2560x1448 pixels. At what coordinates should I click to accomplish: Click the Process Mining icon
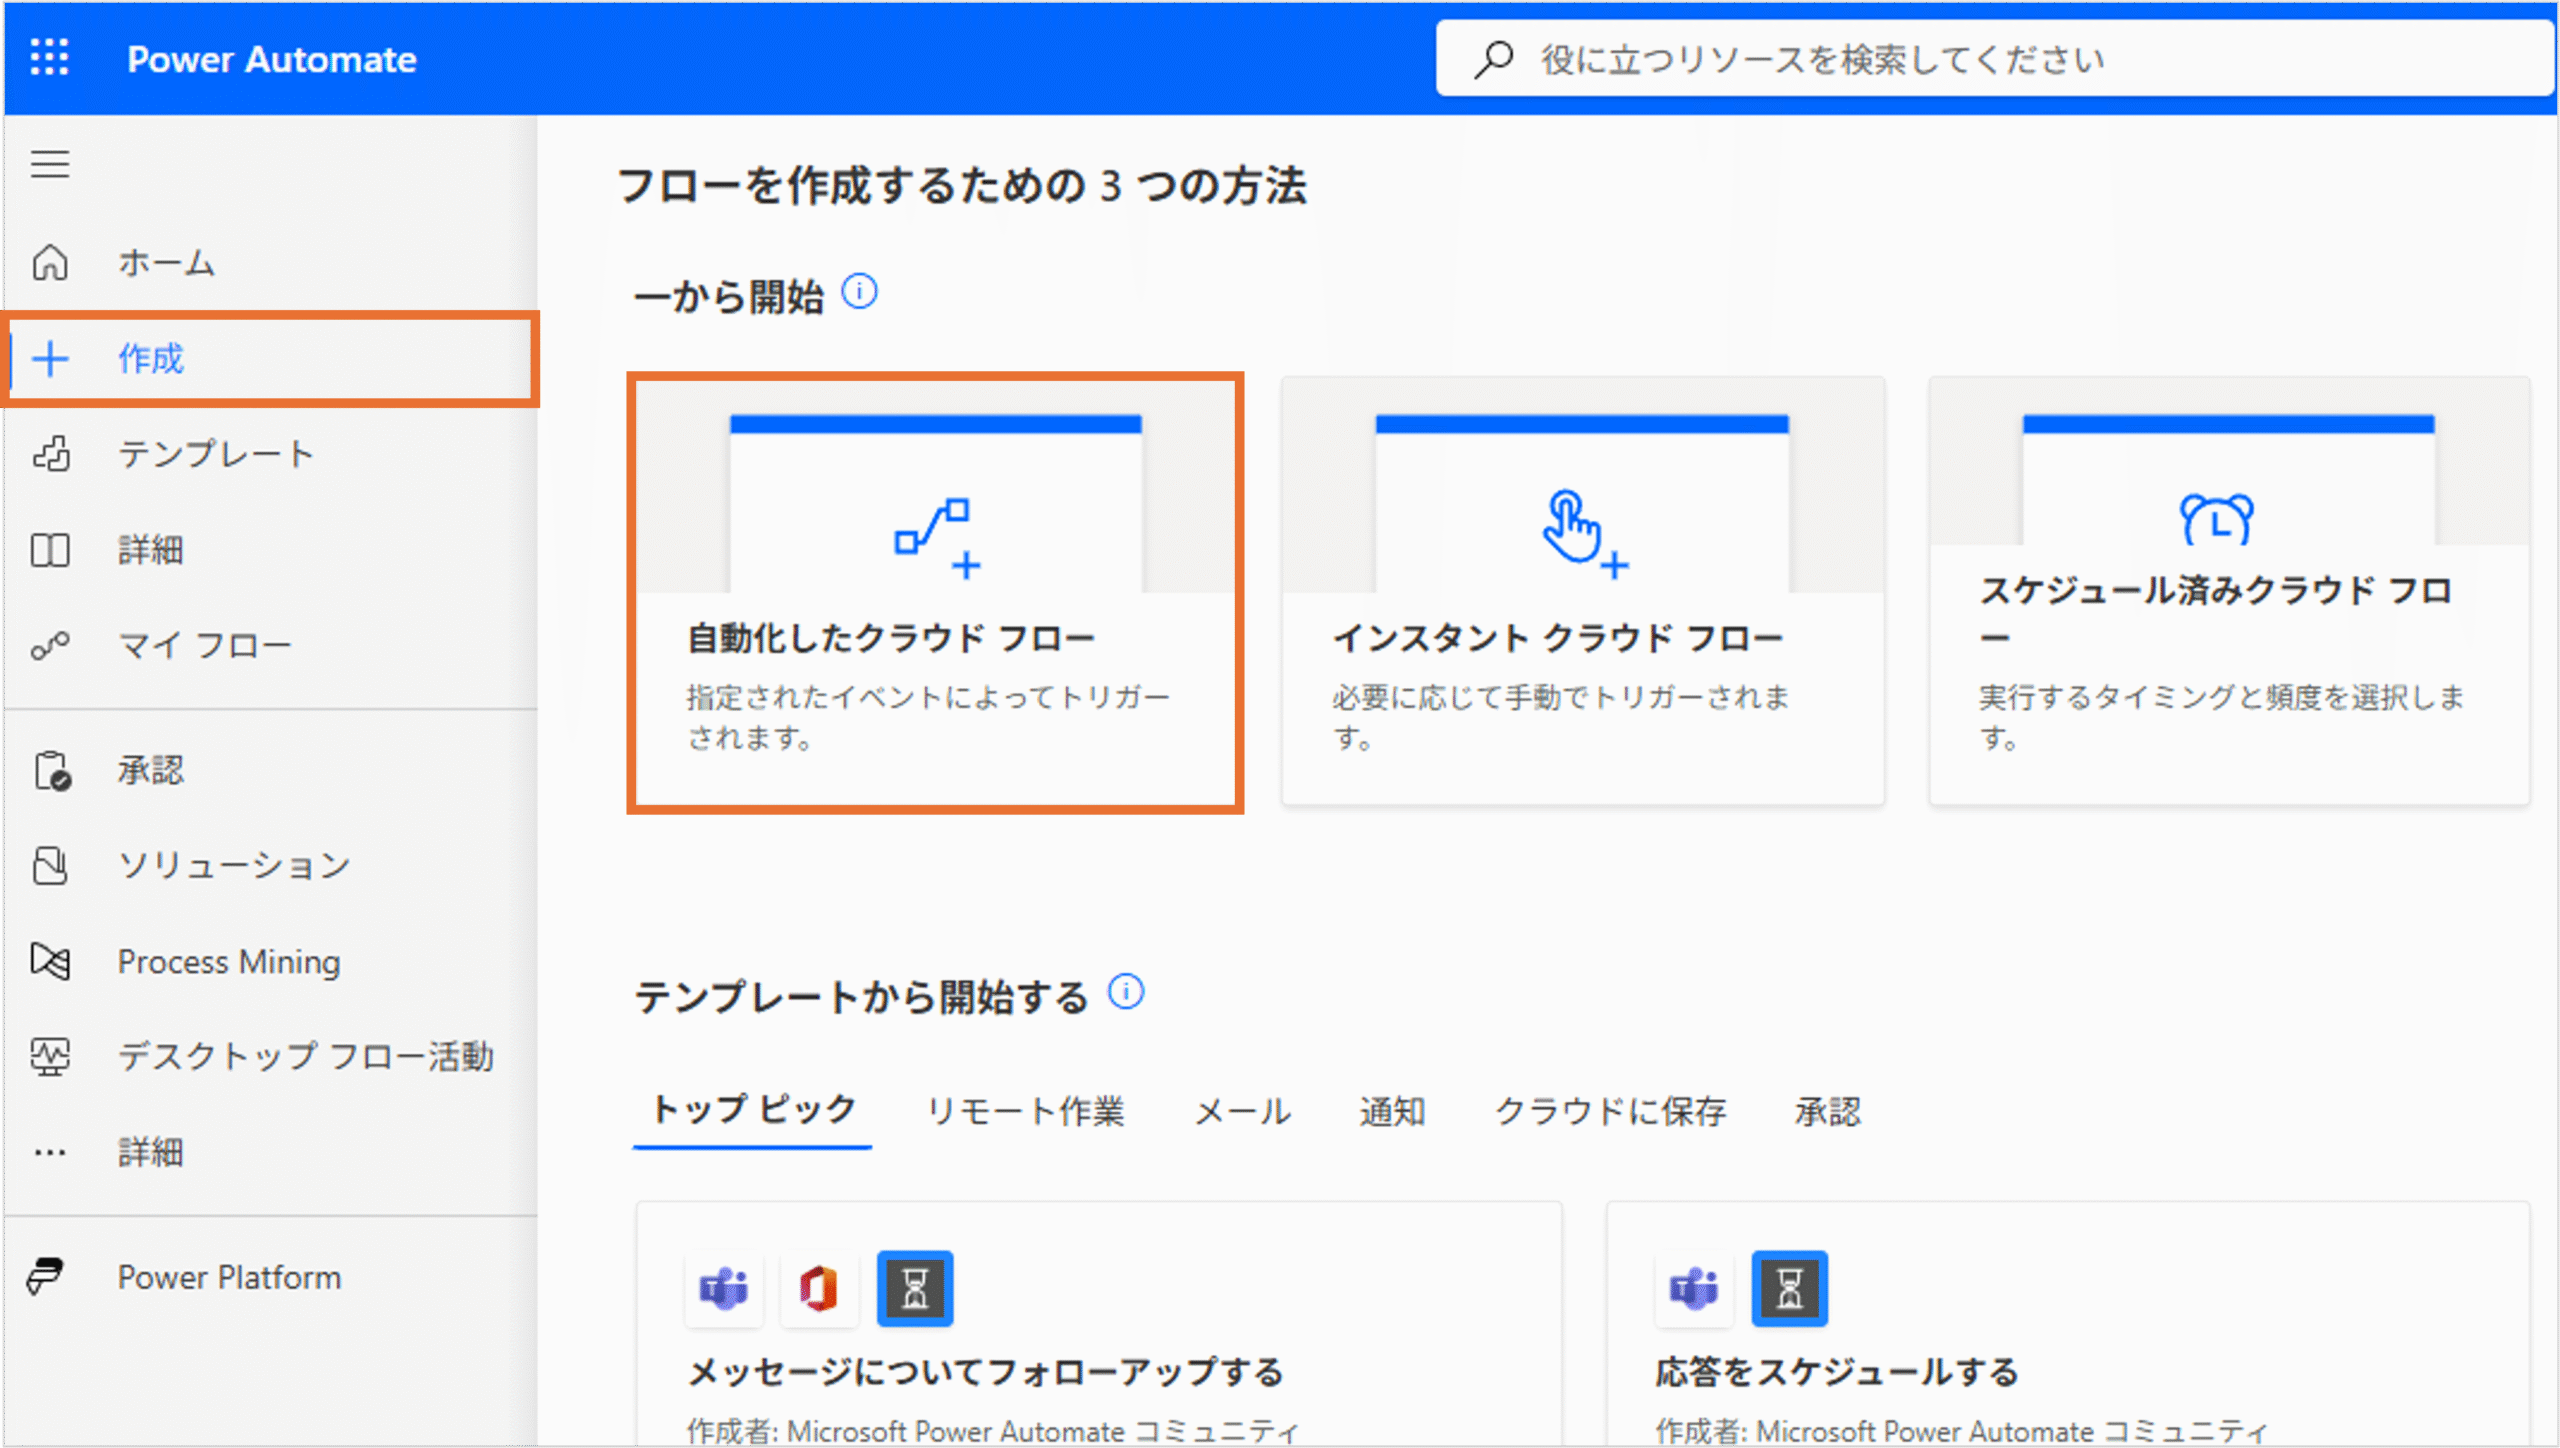click(50, 961)
